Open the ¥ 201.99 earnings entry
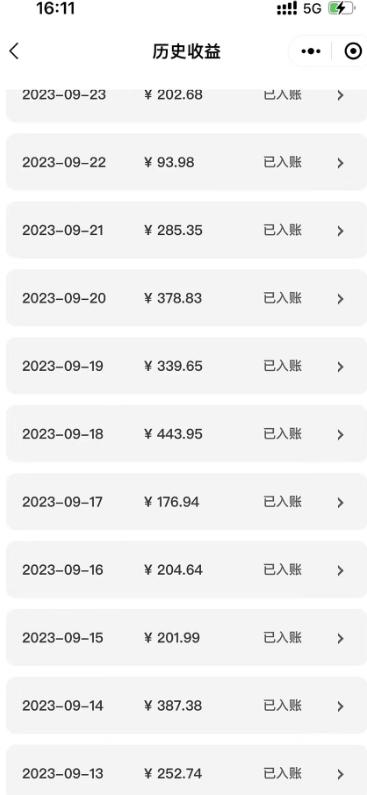Screen dimensions: 367x795 coord(184,638)
